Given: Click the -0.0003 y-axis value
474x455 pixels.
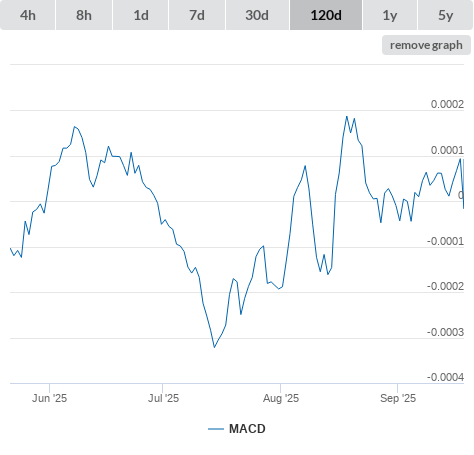Looking at the screenshot, I should [445, 332].
